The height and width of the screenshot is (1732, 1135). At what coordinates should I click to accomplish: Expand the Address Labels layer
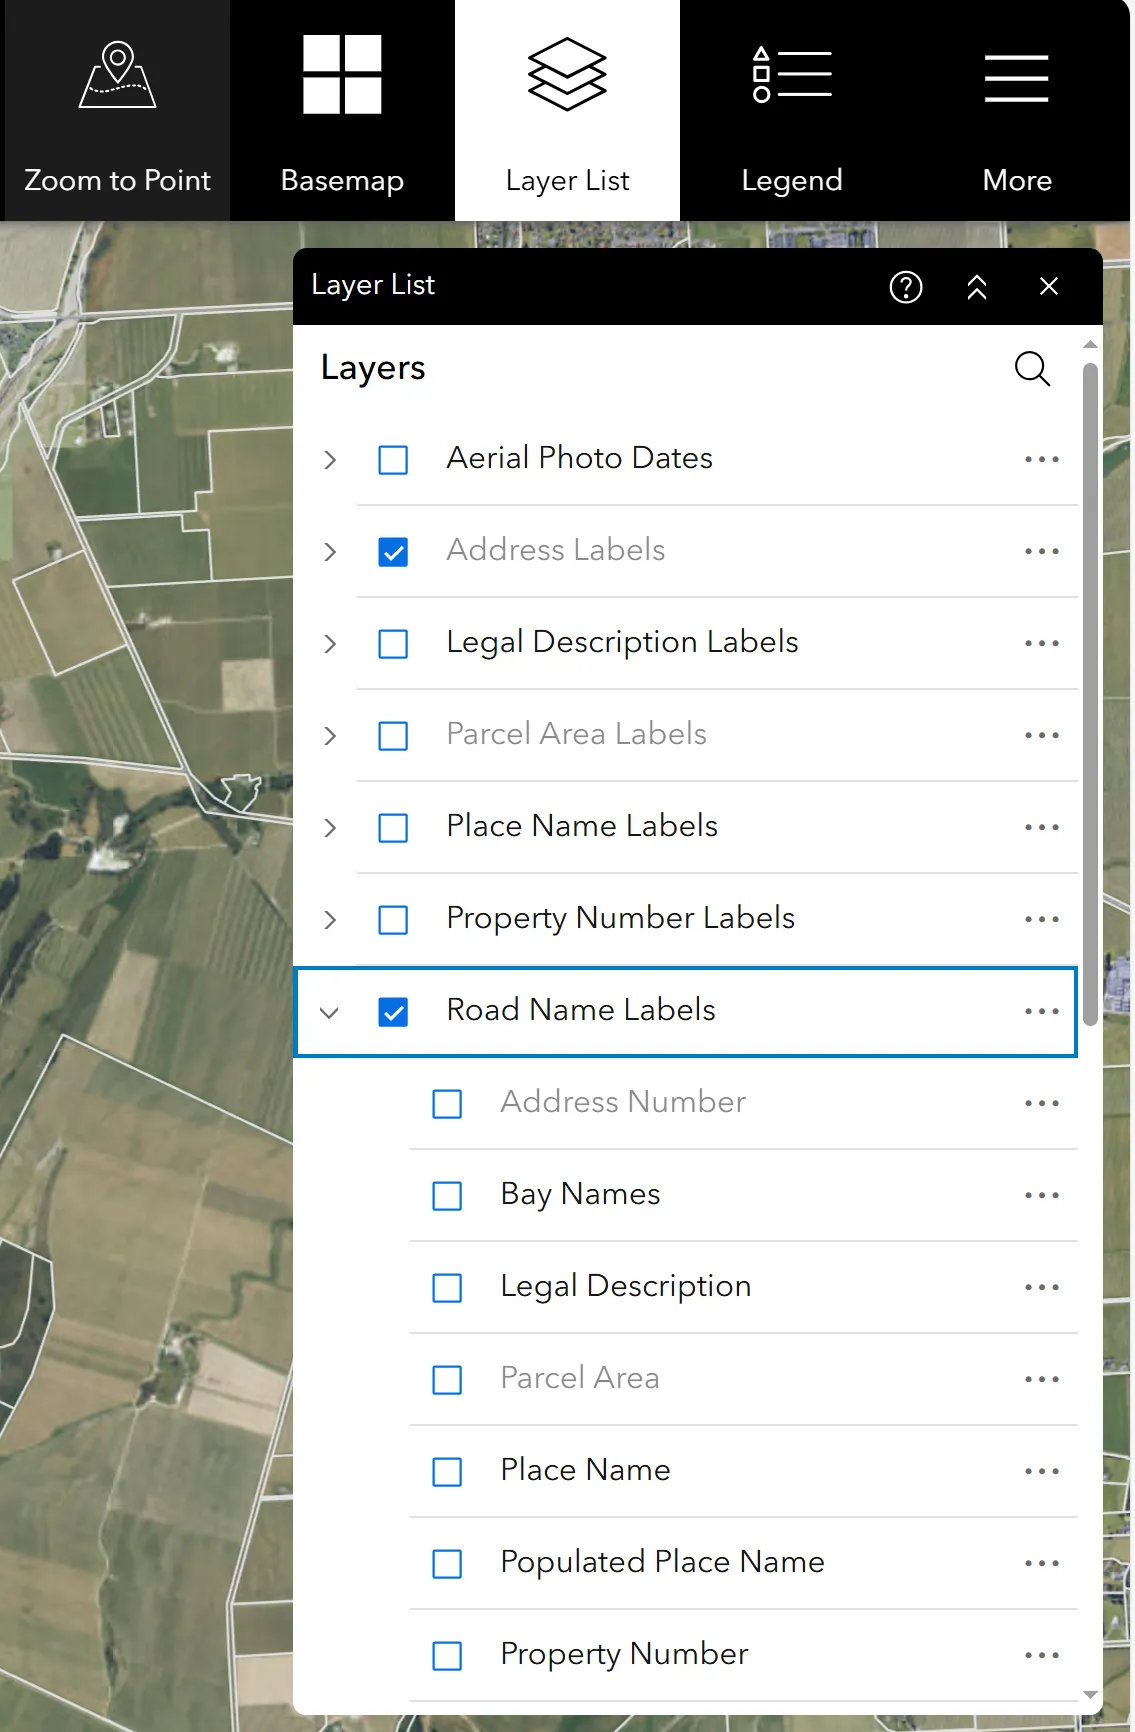(x=330, y=552)
